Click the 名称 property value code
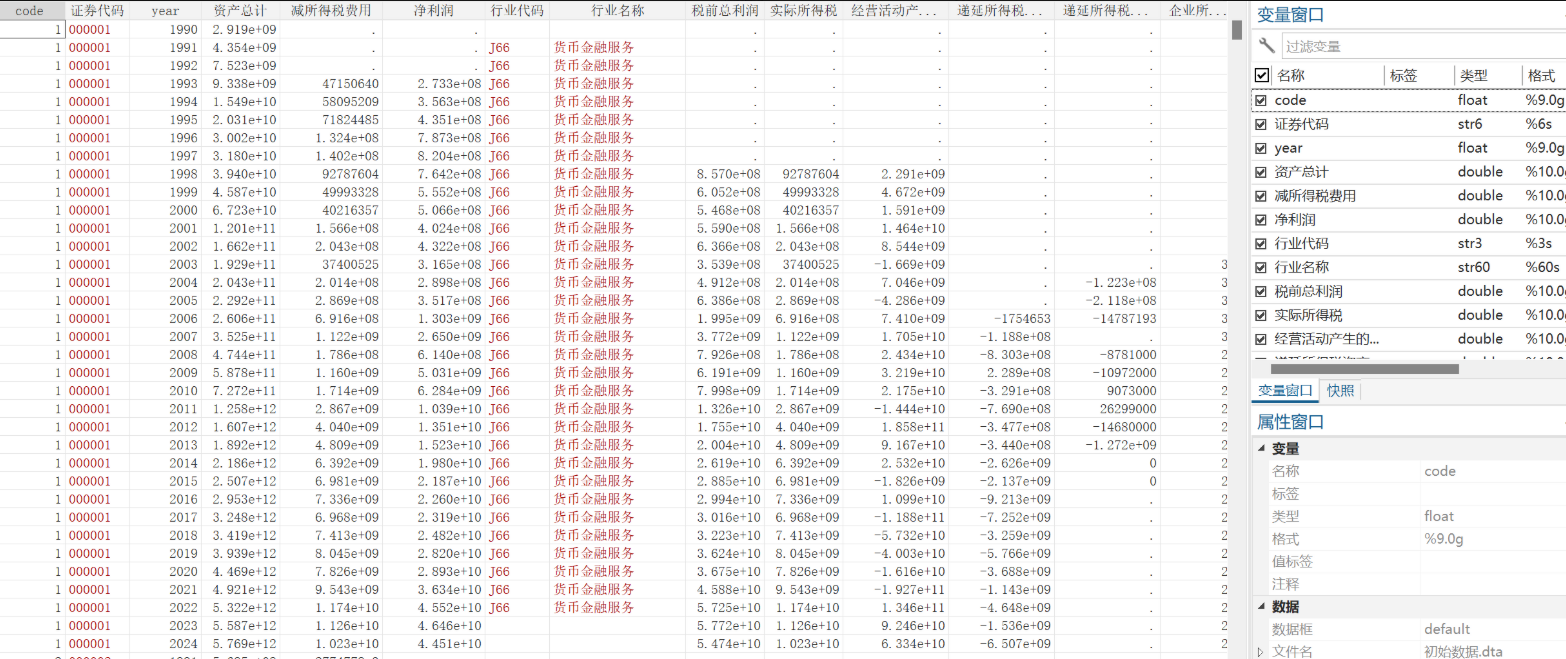This screenshot has width=1566, height=659. point(1439,471)
